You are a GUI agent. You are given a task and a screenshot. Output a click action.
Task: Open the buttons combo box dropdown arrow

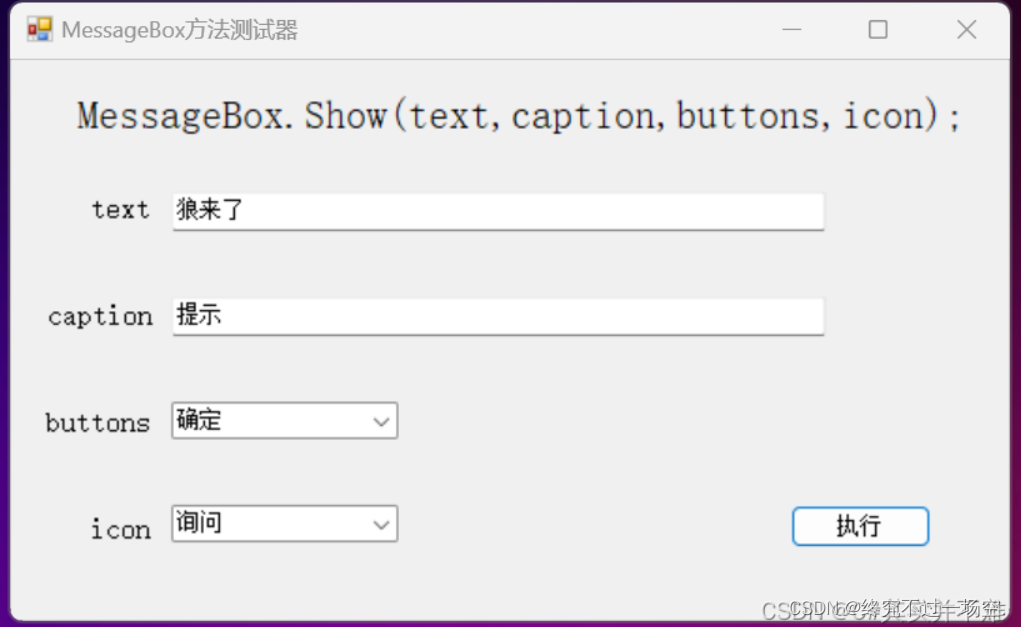[381, 420]
